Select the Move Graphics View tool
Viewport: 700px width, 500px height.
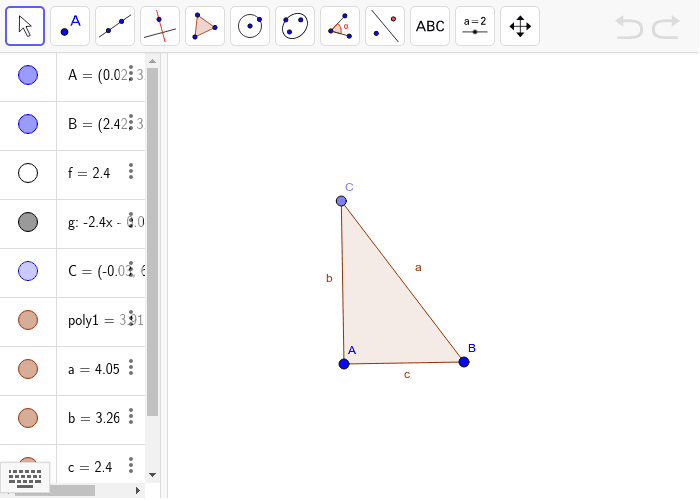[520, 26]
